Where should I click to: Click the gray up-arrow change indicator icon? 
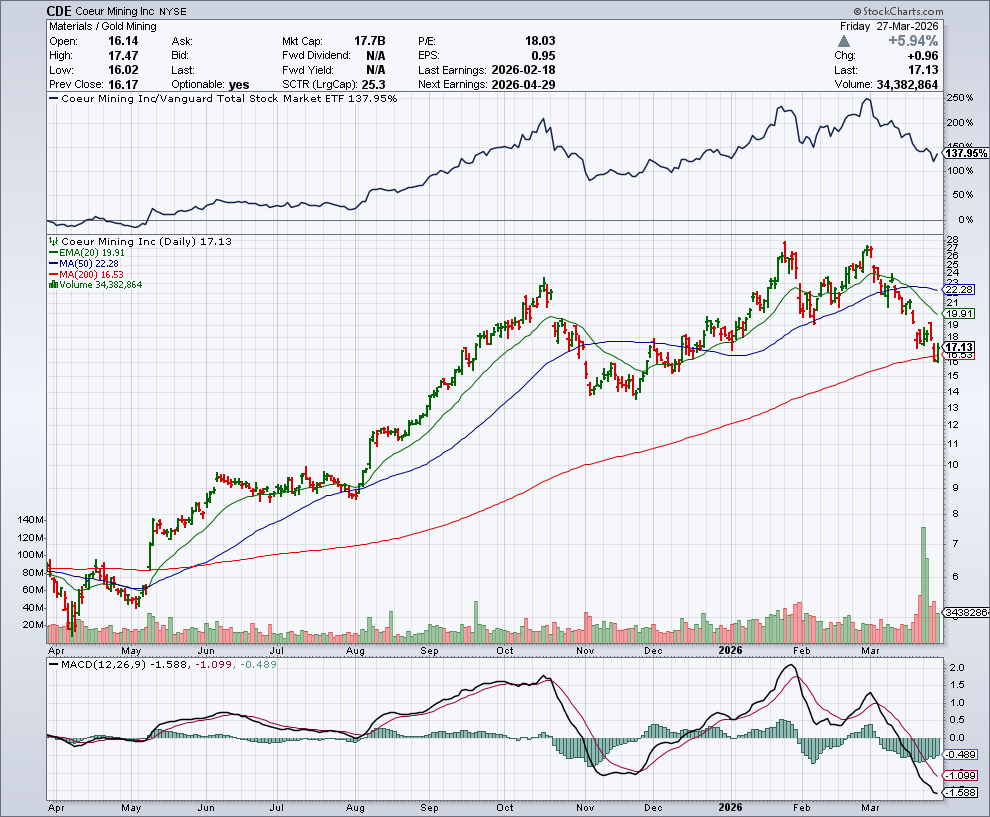click(x=844, y=41)
